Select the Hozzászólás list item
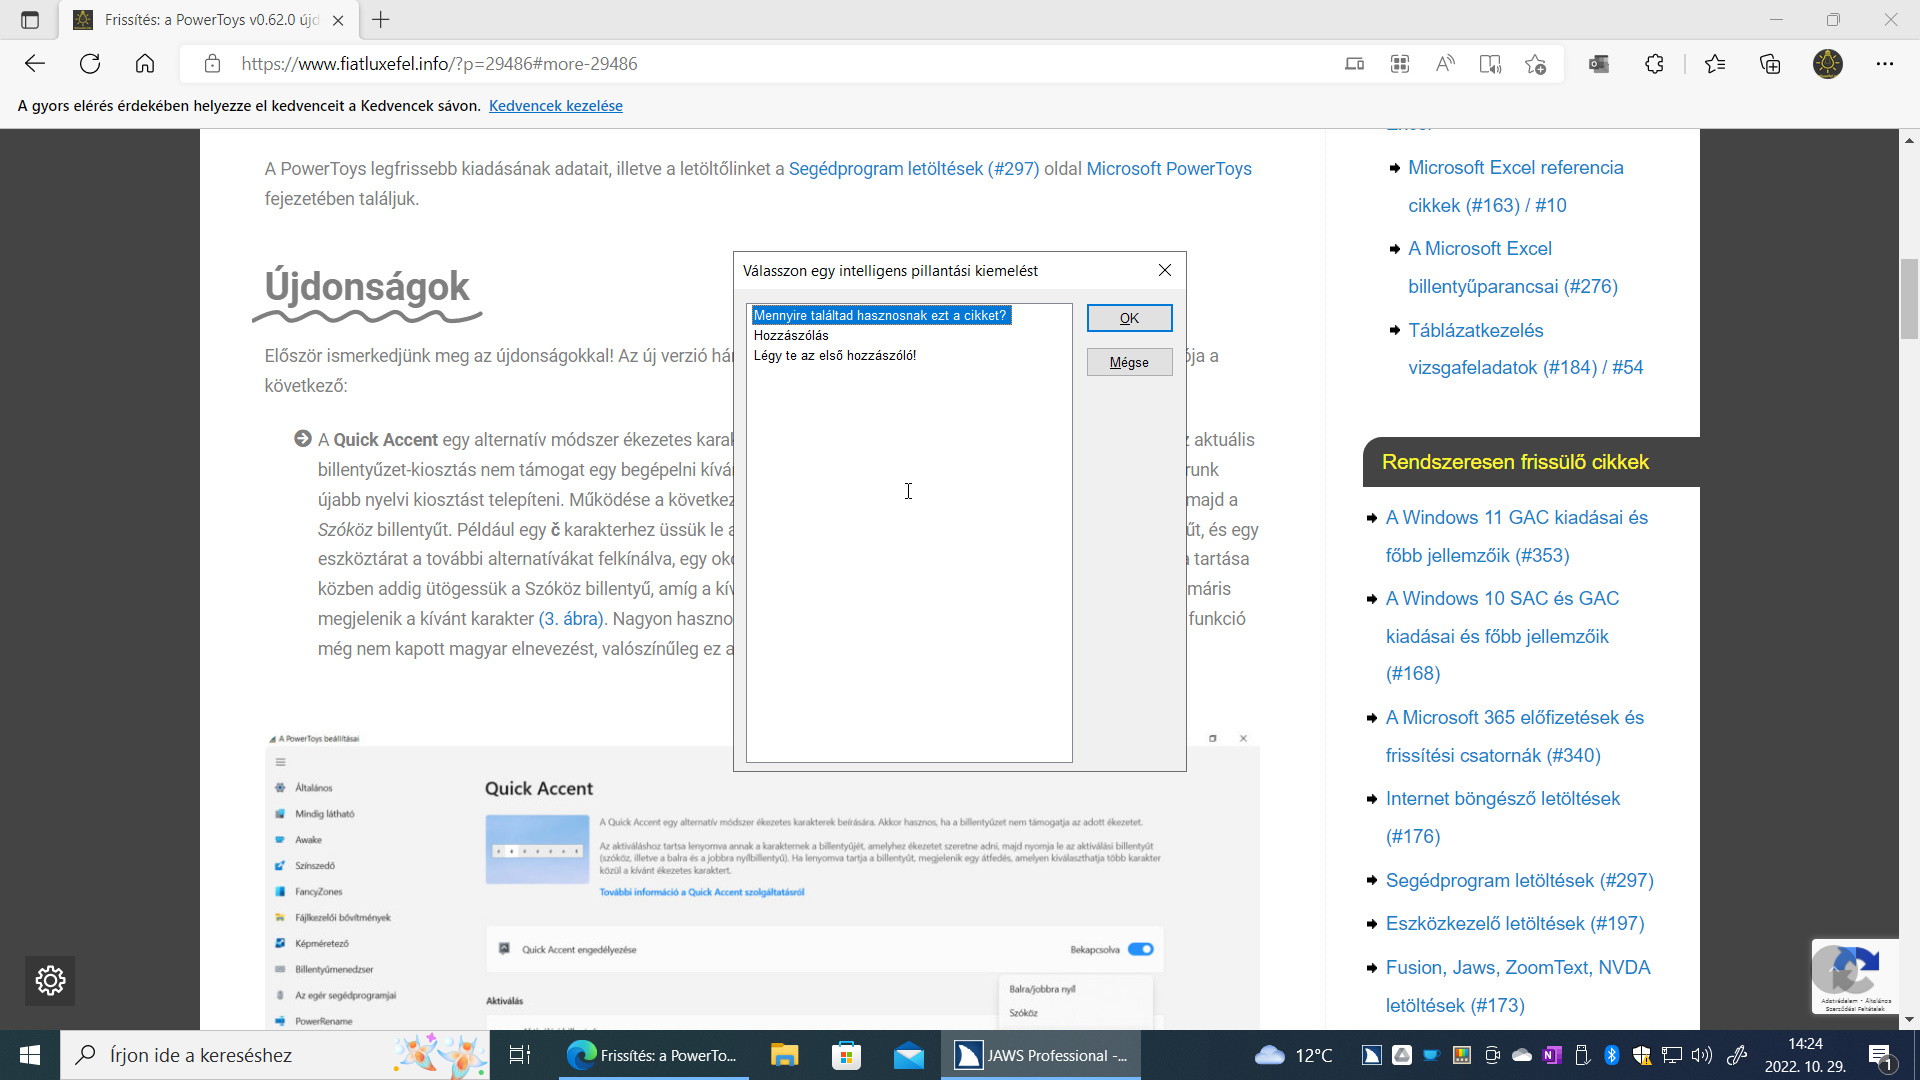 point(791,335)
